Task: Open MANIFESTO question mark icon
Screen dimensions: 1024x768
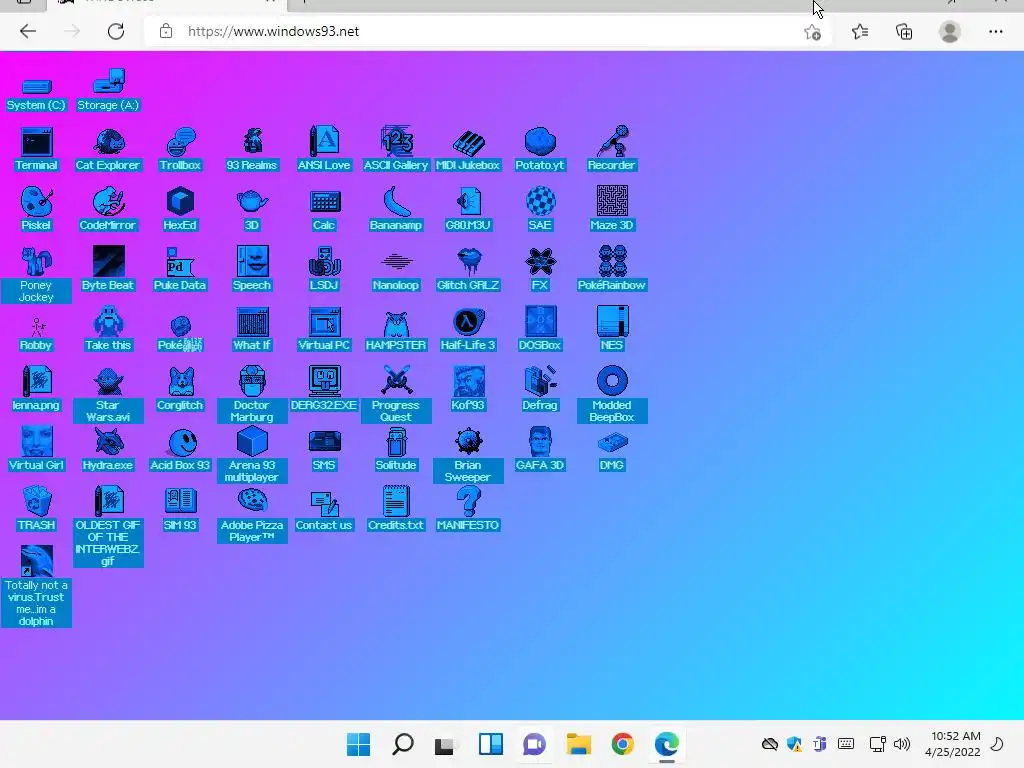Action: [x=468, y=510]
